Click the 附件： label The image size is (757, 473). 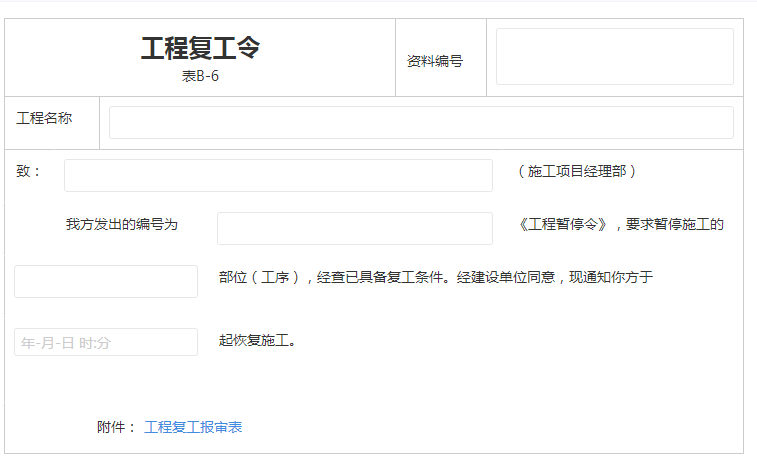point(116,427)
